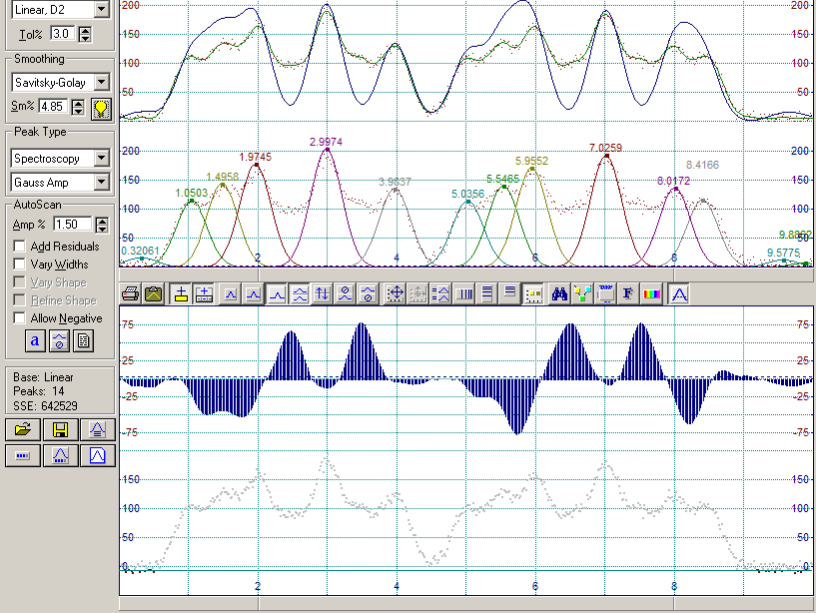Click the binoculars icon in toolbar

(x=560, y=294)
